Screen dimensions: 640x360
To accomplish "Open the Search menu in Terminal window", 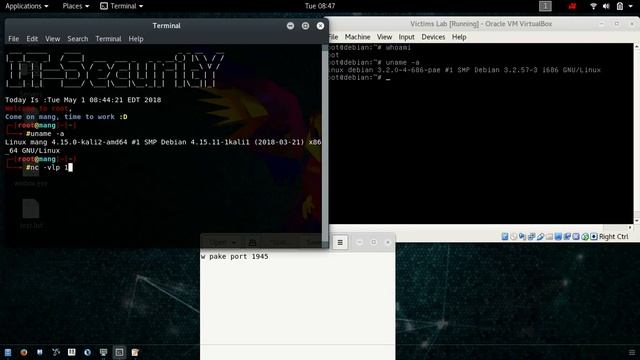I will [78, 39].
